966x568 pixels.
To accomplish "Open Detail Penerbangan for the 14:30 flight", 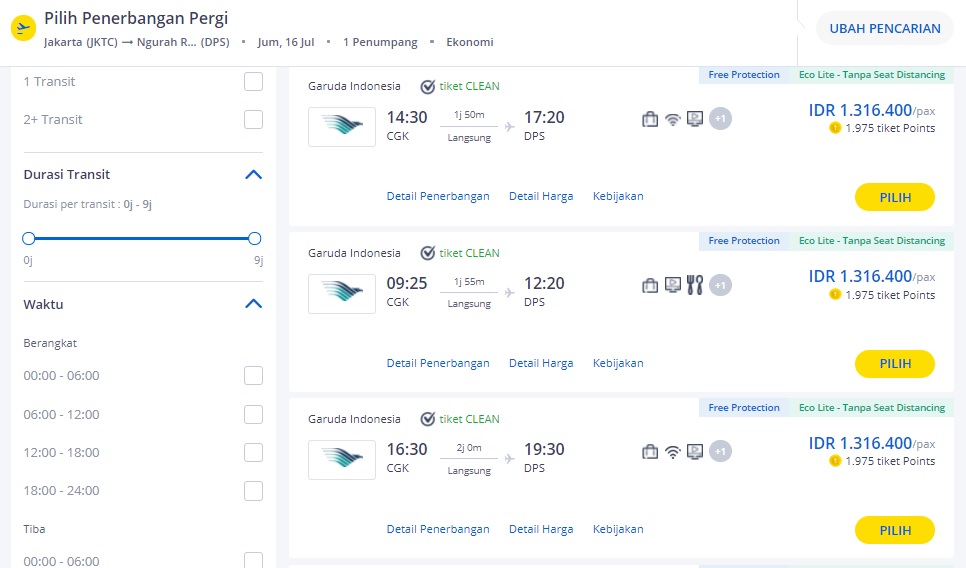I will point(438,197).
